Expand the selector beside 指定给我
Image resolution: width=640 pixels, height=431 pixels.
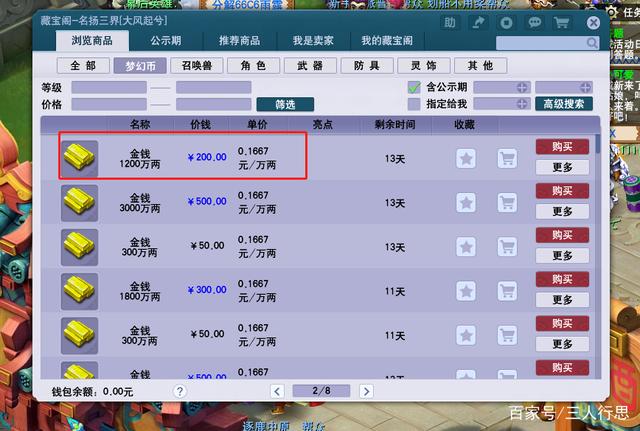tap(521, 103)
